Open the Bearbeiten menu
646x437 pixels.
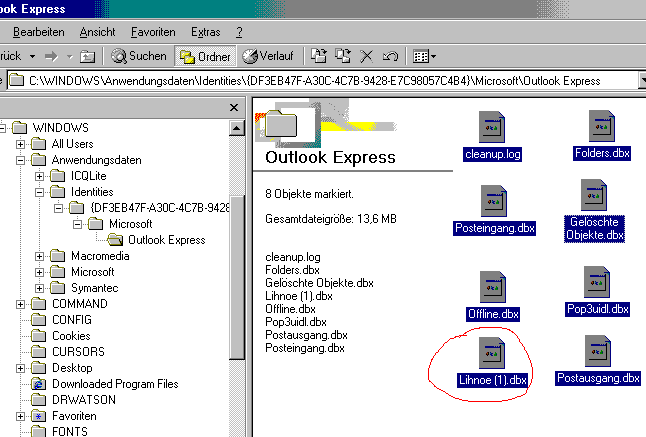[x=39, y=32]
